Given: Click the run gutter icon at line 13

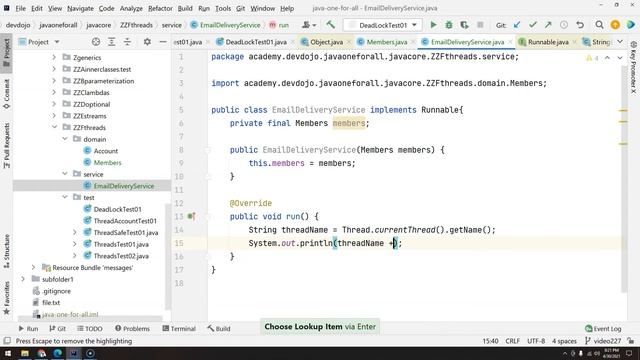Looking at the screenshot, I should point(191,216).
